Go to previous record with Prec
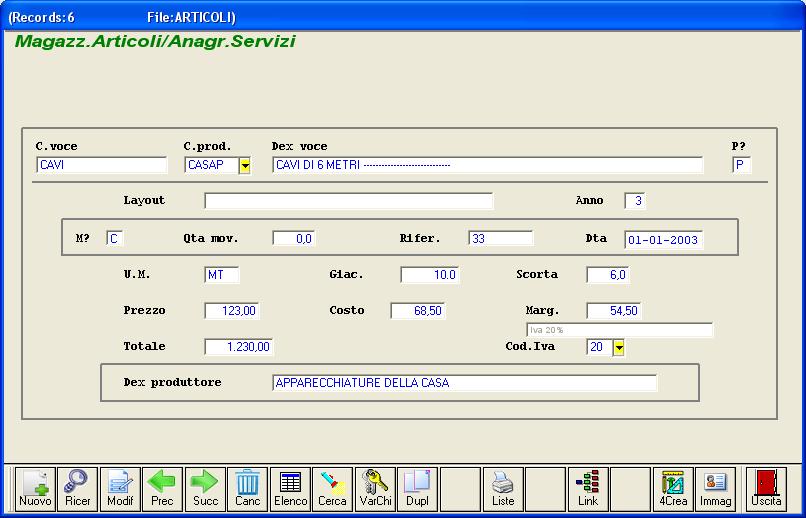The height and width of the screenshot is (518, 806). 162,489
